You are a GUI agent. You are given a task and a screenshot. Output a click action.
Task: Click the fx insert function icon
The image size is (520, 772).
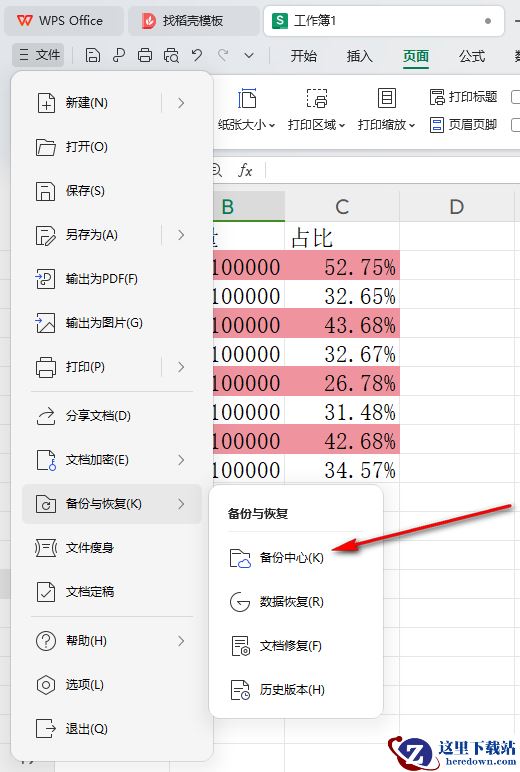pos(245,170)
